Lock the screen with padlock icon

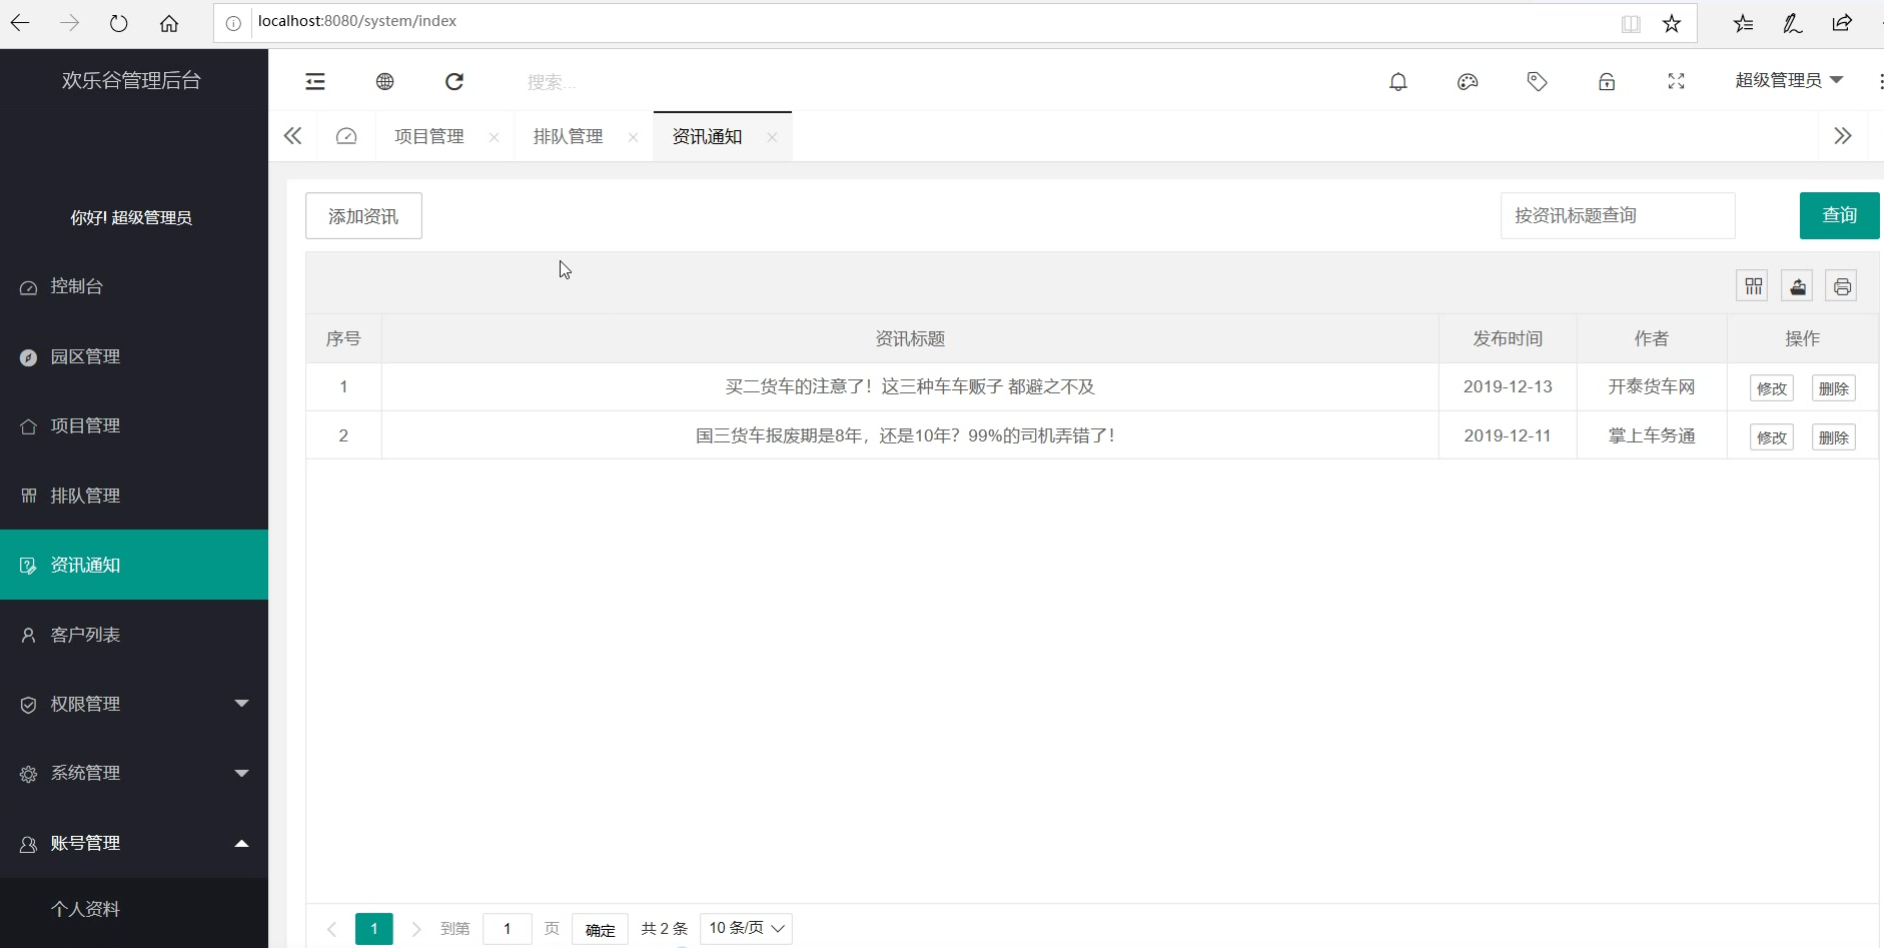1607,82
